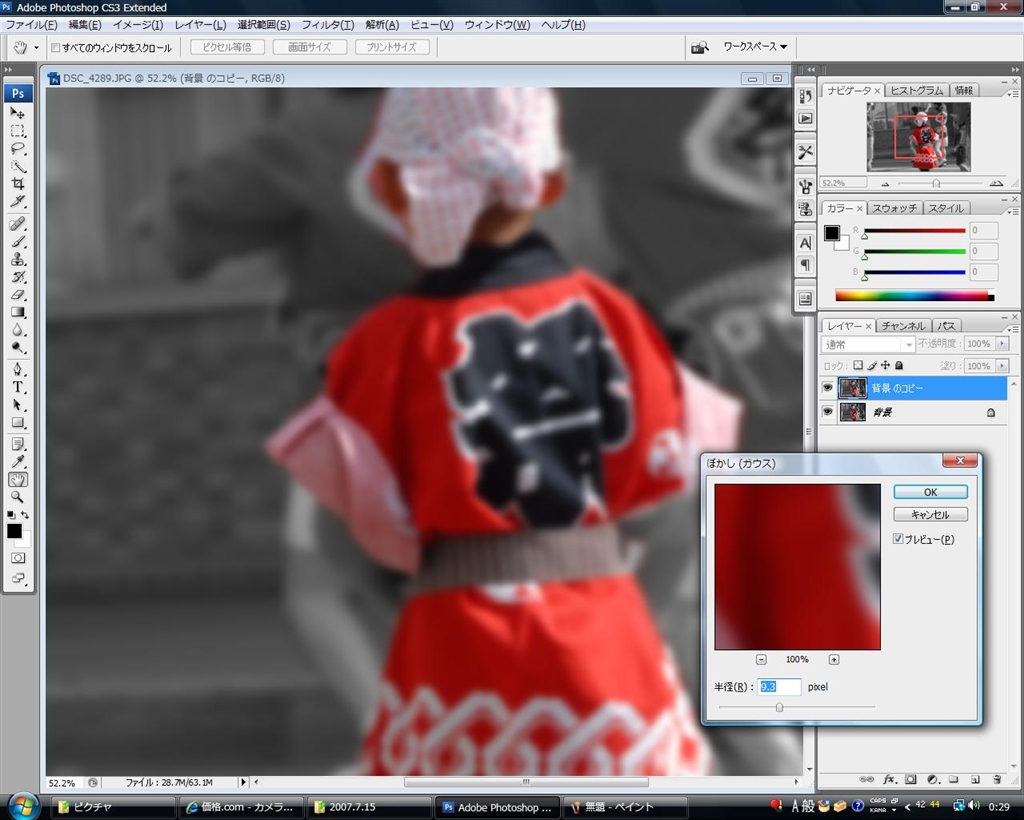The width and height of the screenshot is (1024, 820).
Task: Open Adobe Bridge from options bar
Action: 699,47
